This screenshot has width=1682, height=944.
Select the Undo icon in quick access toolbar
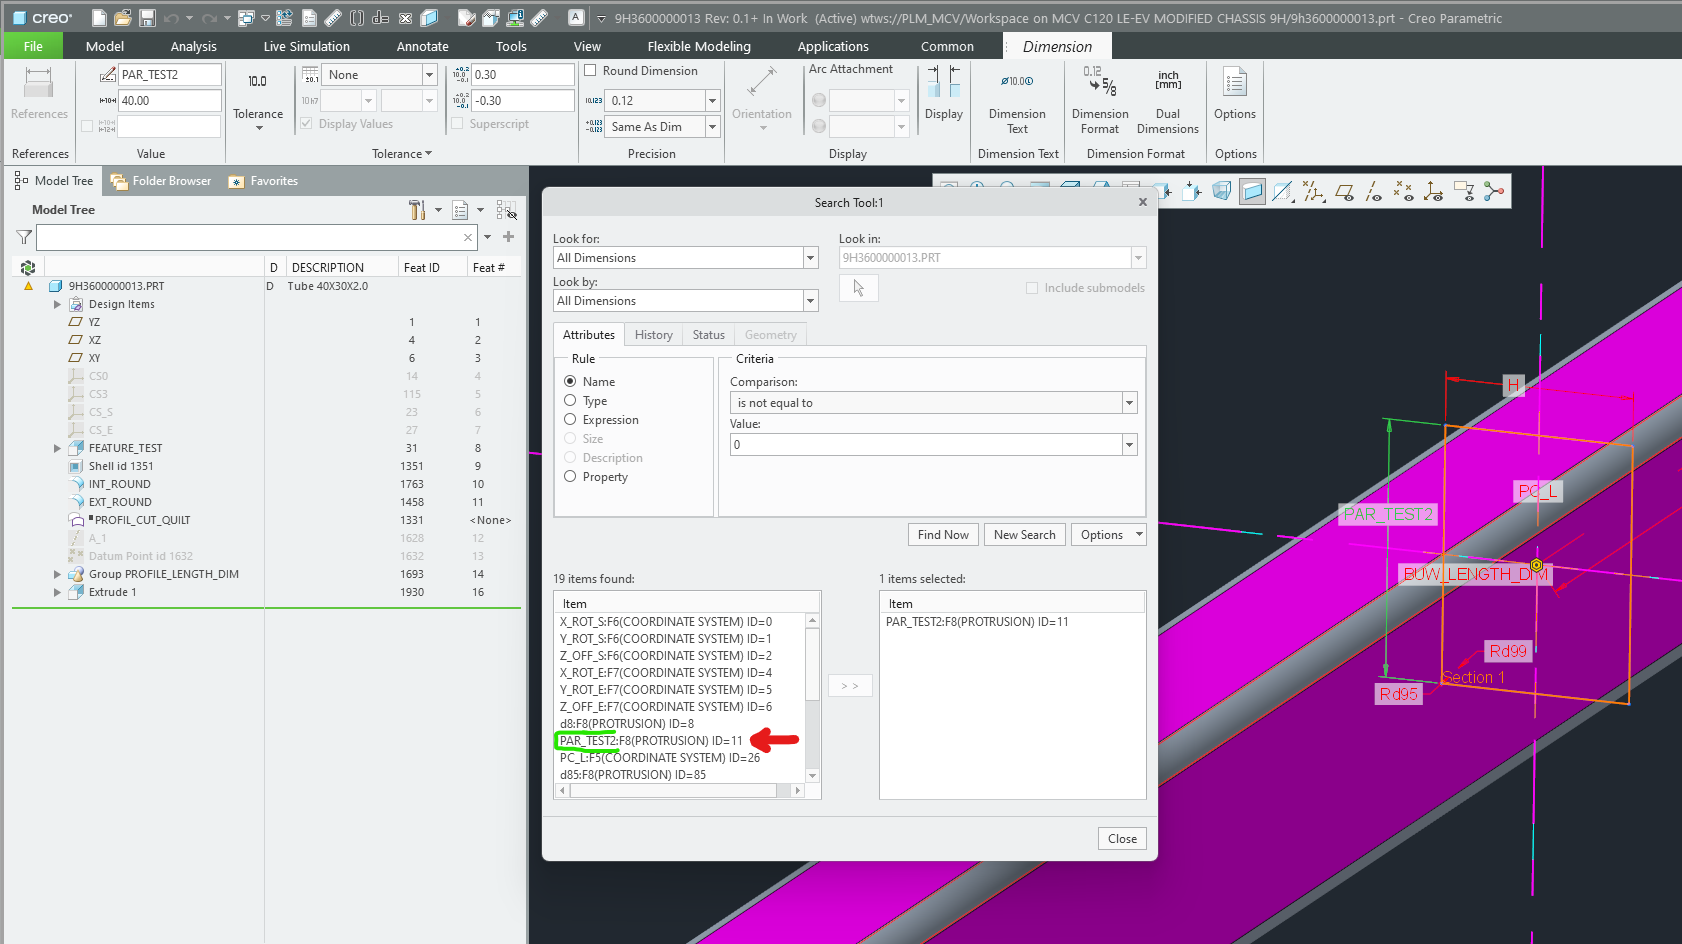click(x=170, y=17)
